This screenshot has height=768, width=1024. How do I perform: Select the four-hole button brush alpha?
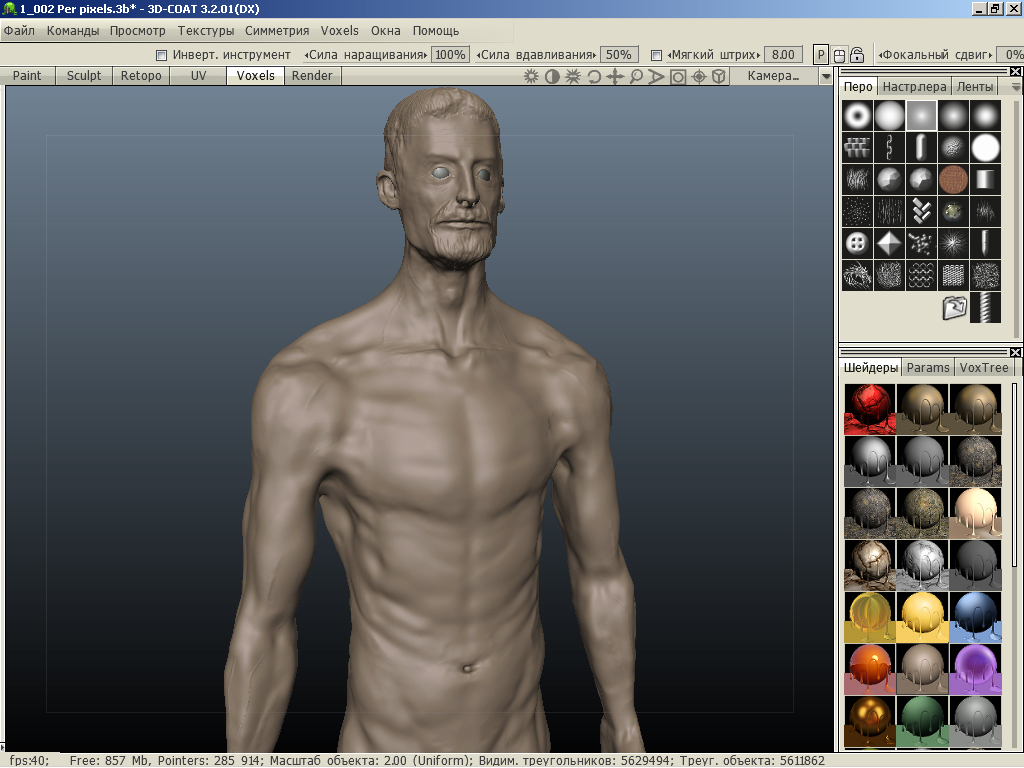(x=857, y=243)
